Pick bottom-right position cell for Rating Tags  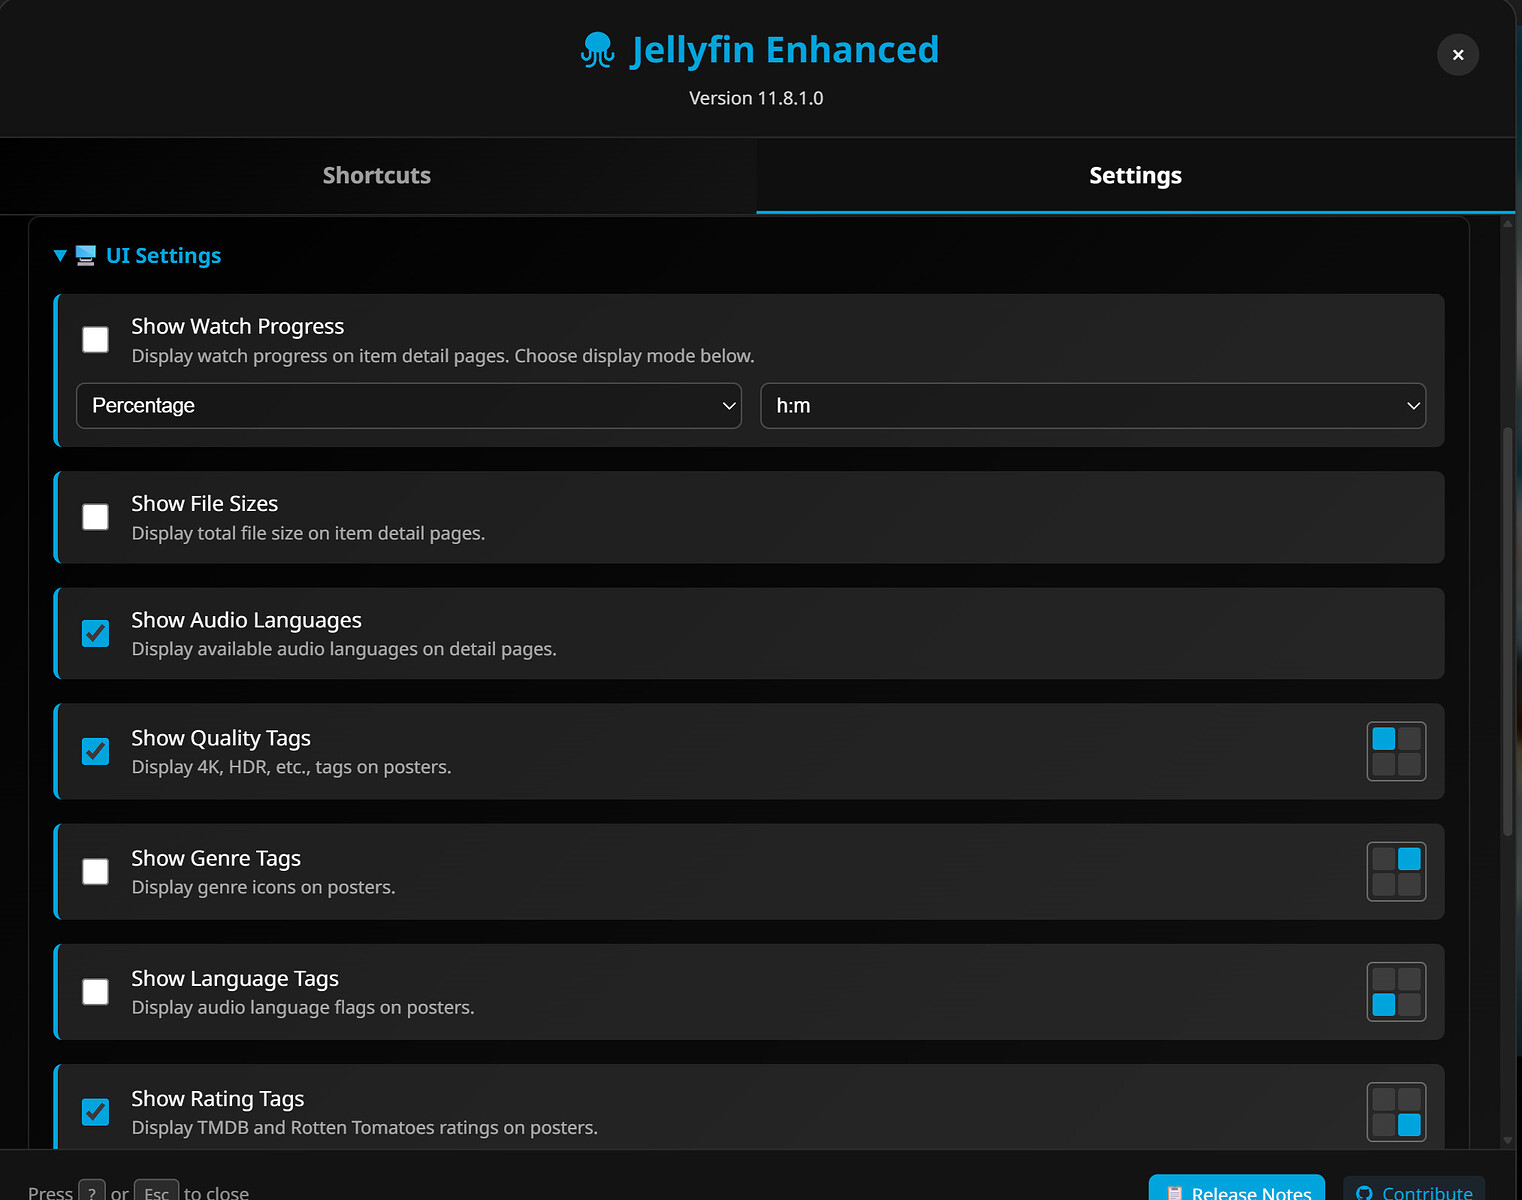tap(1410, 1125)
